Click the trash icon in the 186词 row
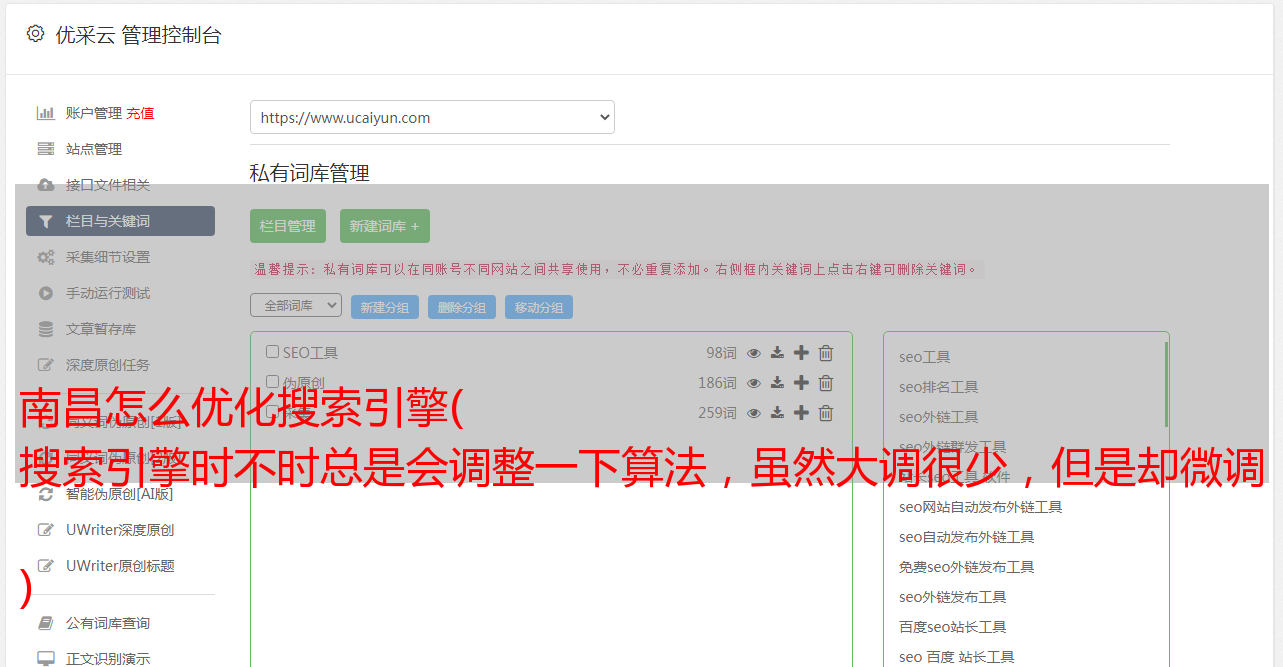Screen dimensions: 1283x667 point(826,383)
